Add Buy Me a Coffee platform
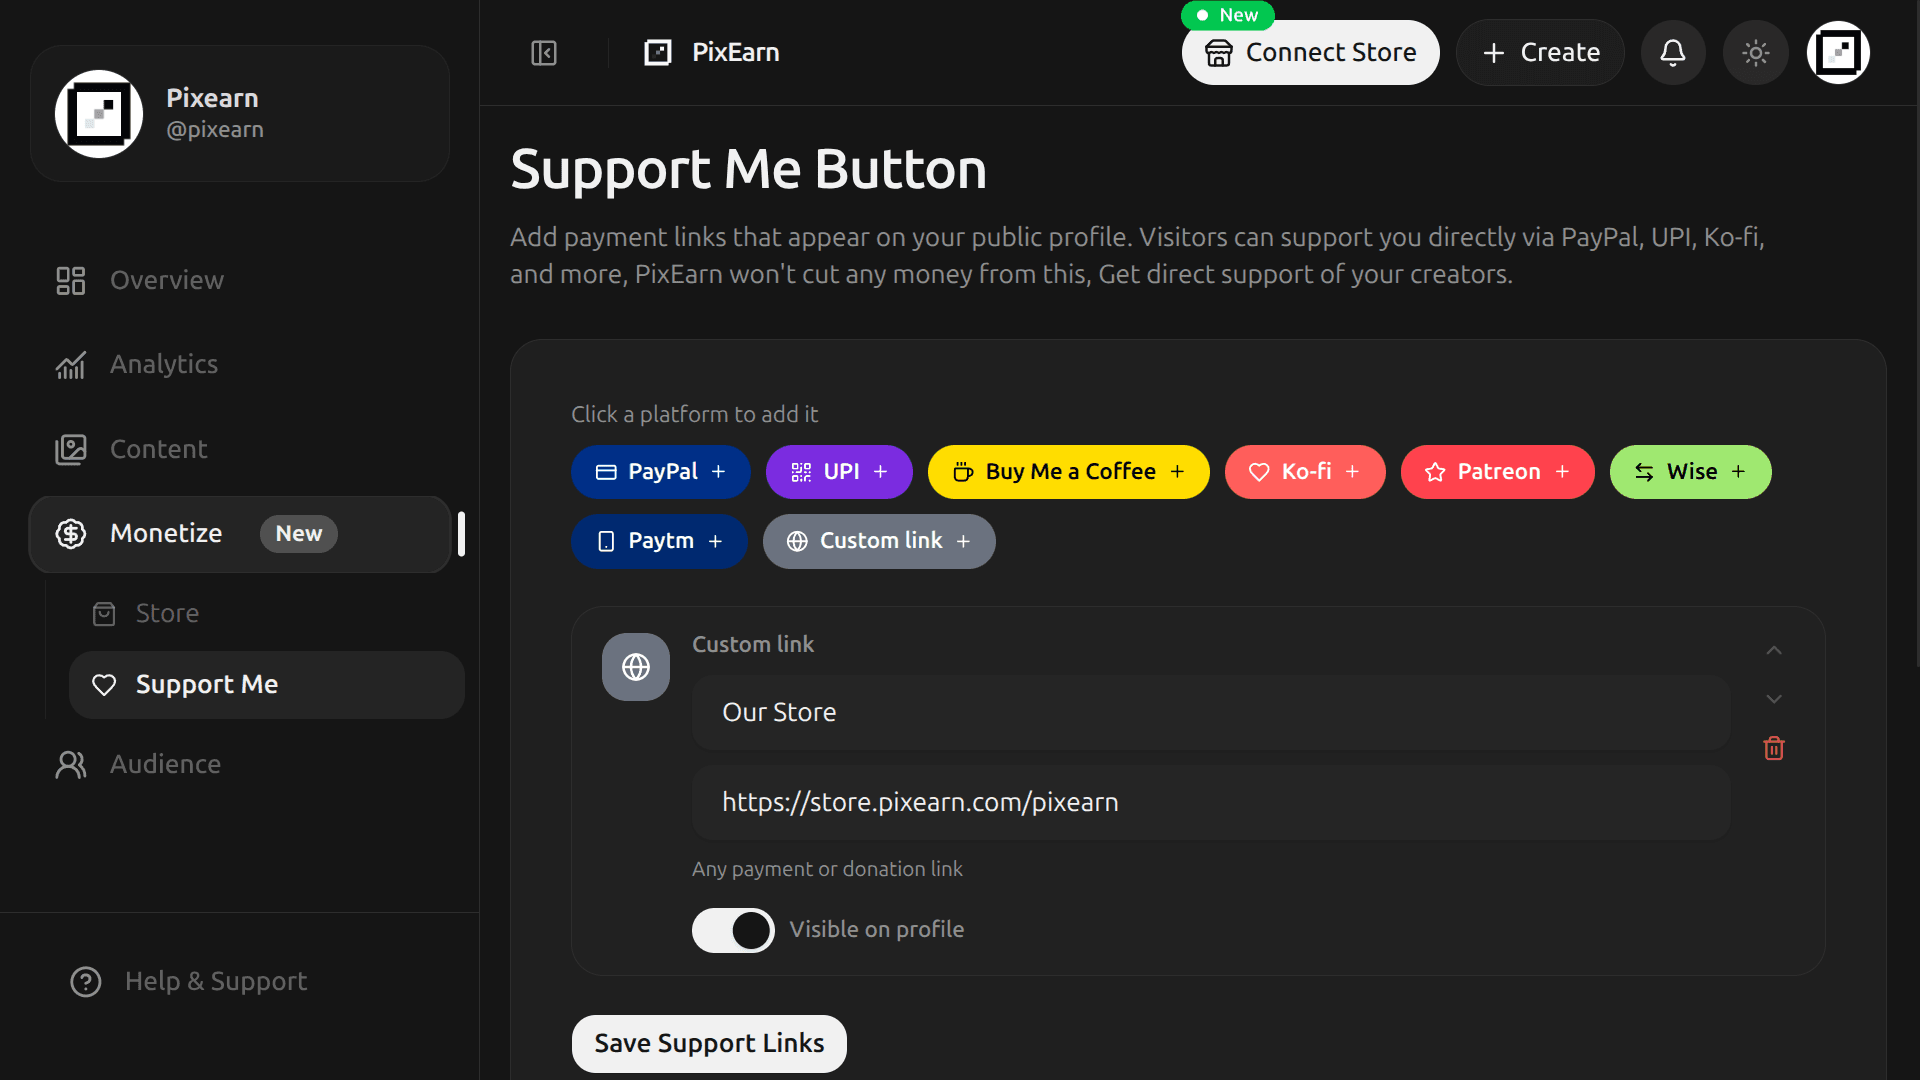 1068,472
